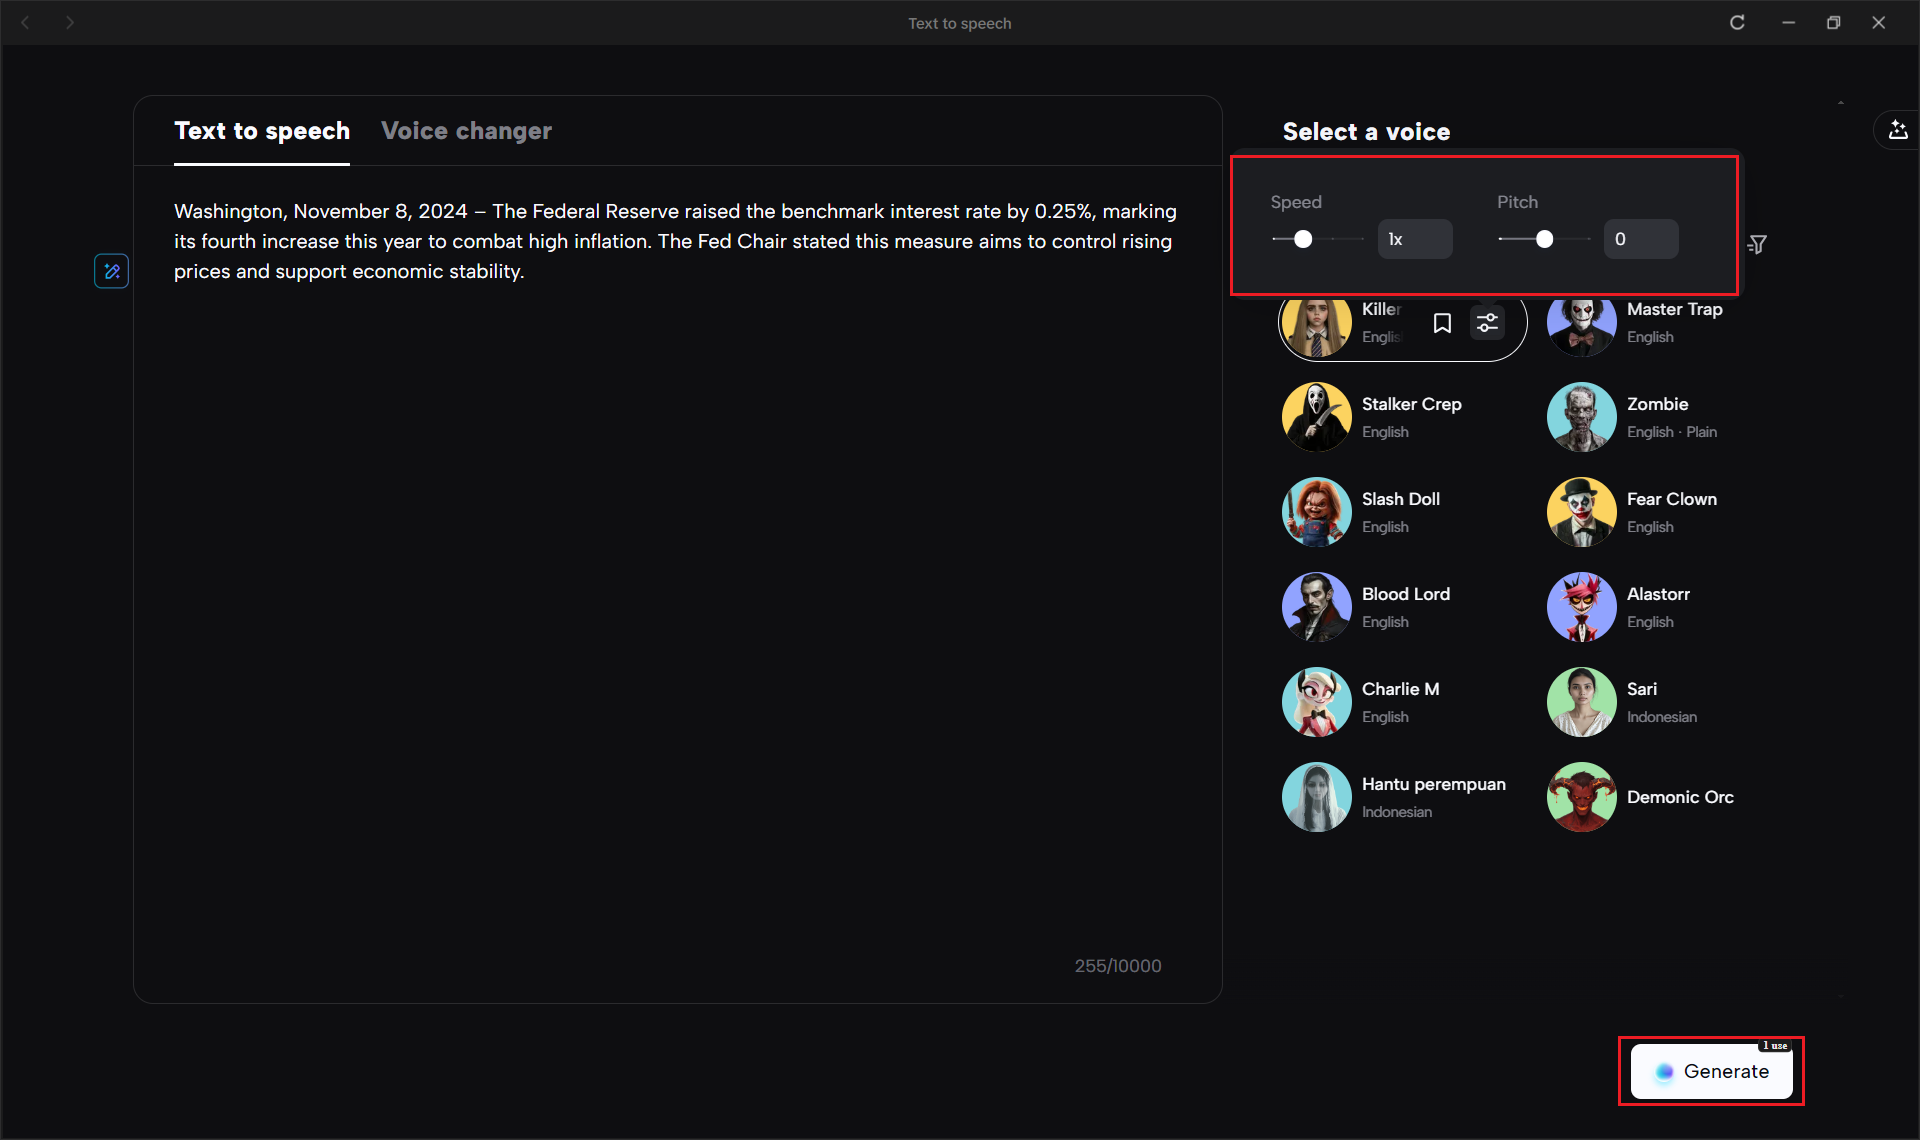1920x1140 pixels.
Task: Switch to Voice changer tab
Action: tap(466, 131)
